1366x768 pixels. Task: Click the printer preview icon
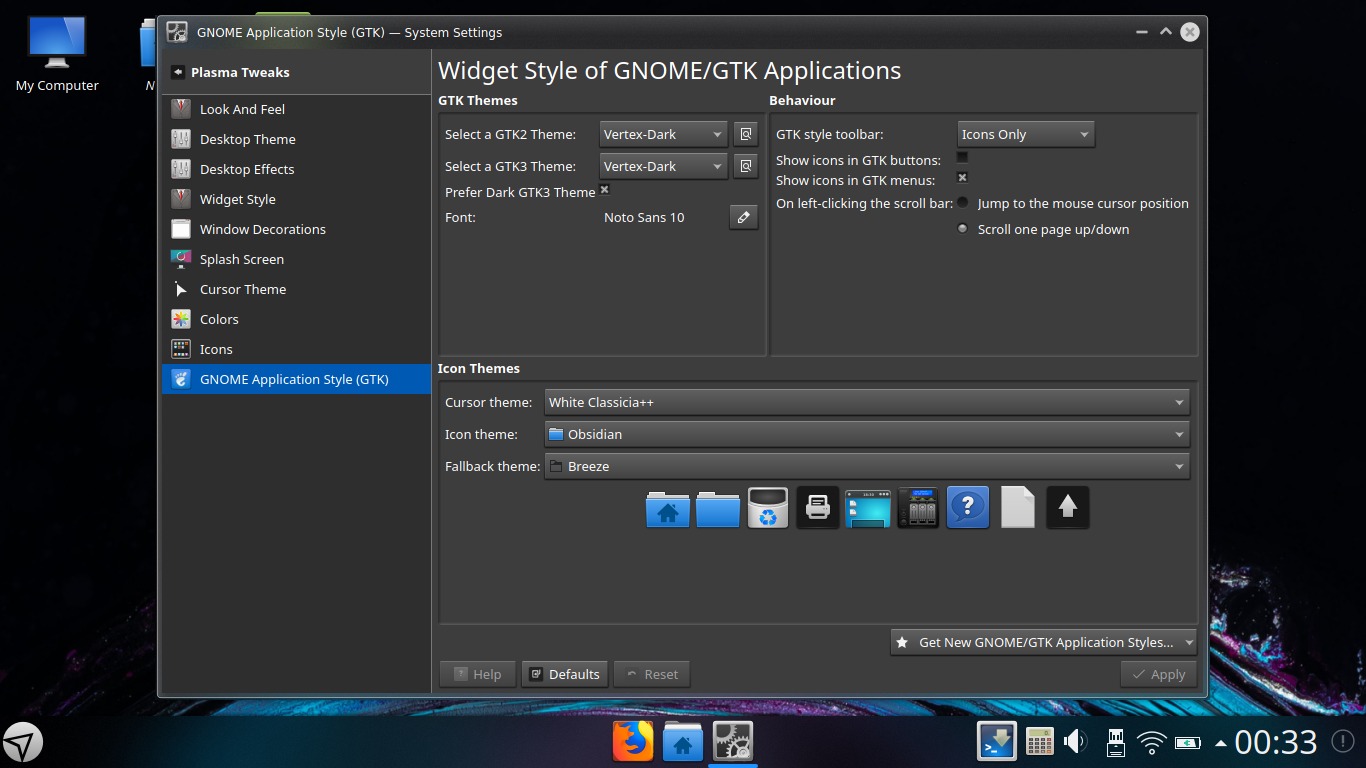point(818,508)
